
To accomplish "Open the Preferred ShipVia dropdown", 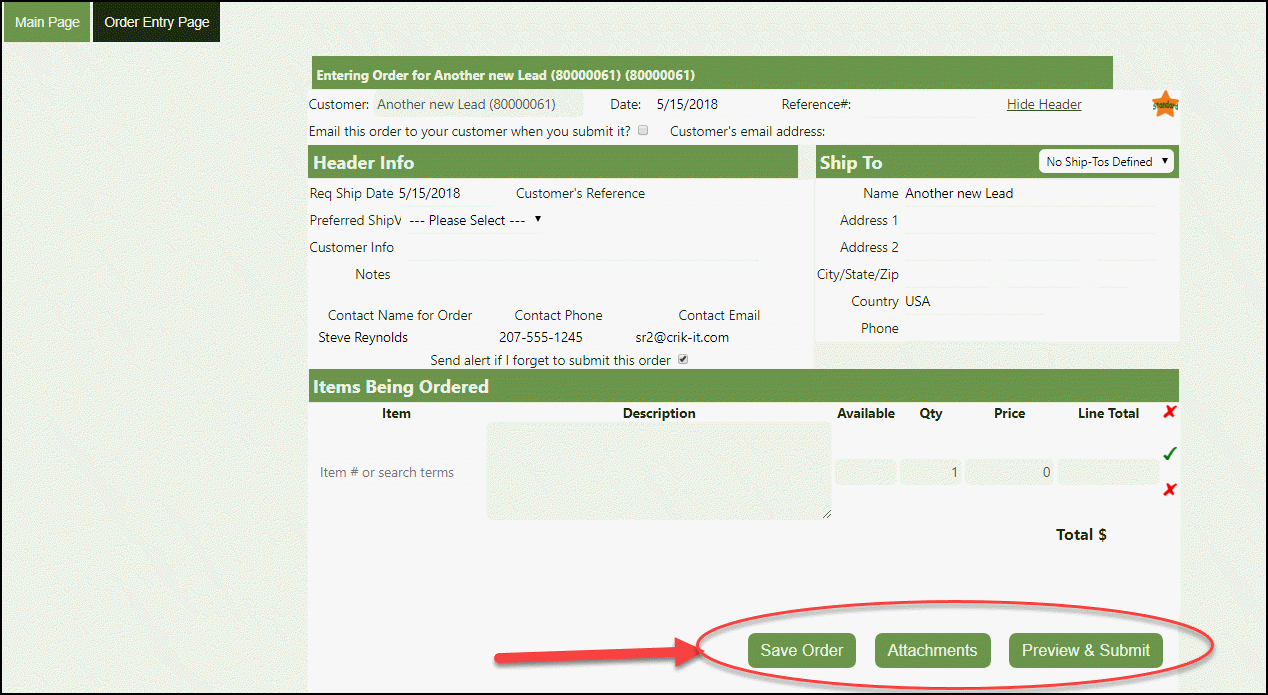I will (475, 220).
